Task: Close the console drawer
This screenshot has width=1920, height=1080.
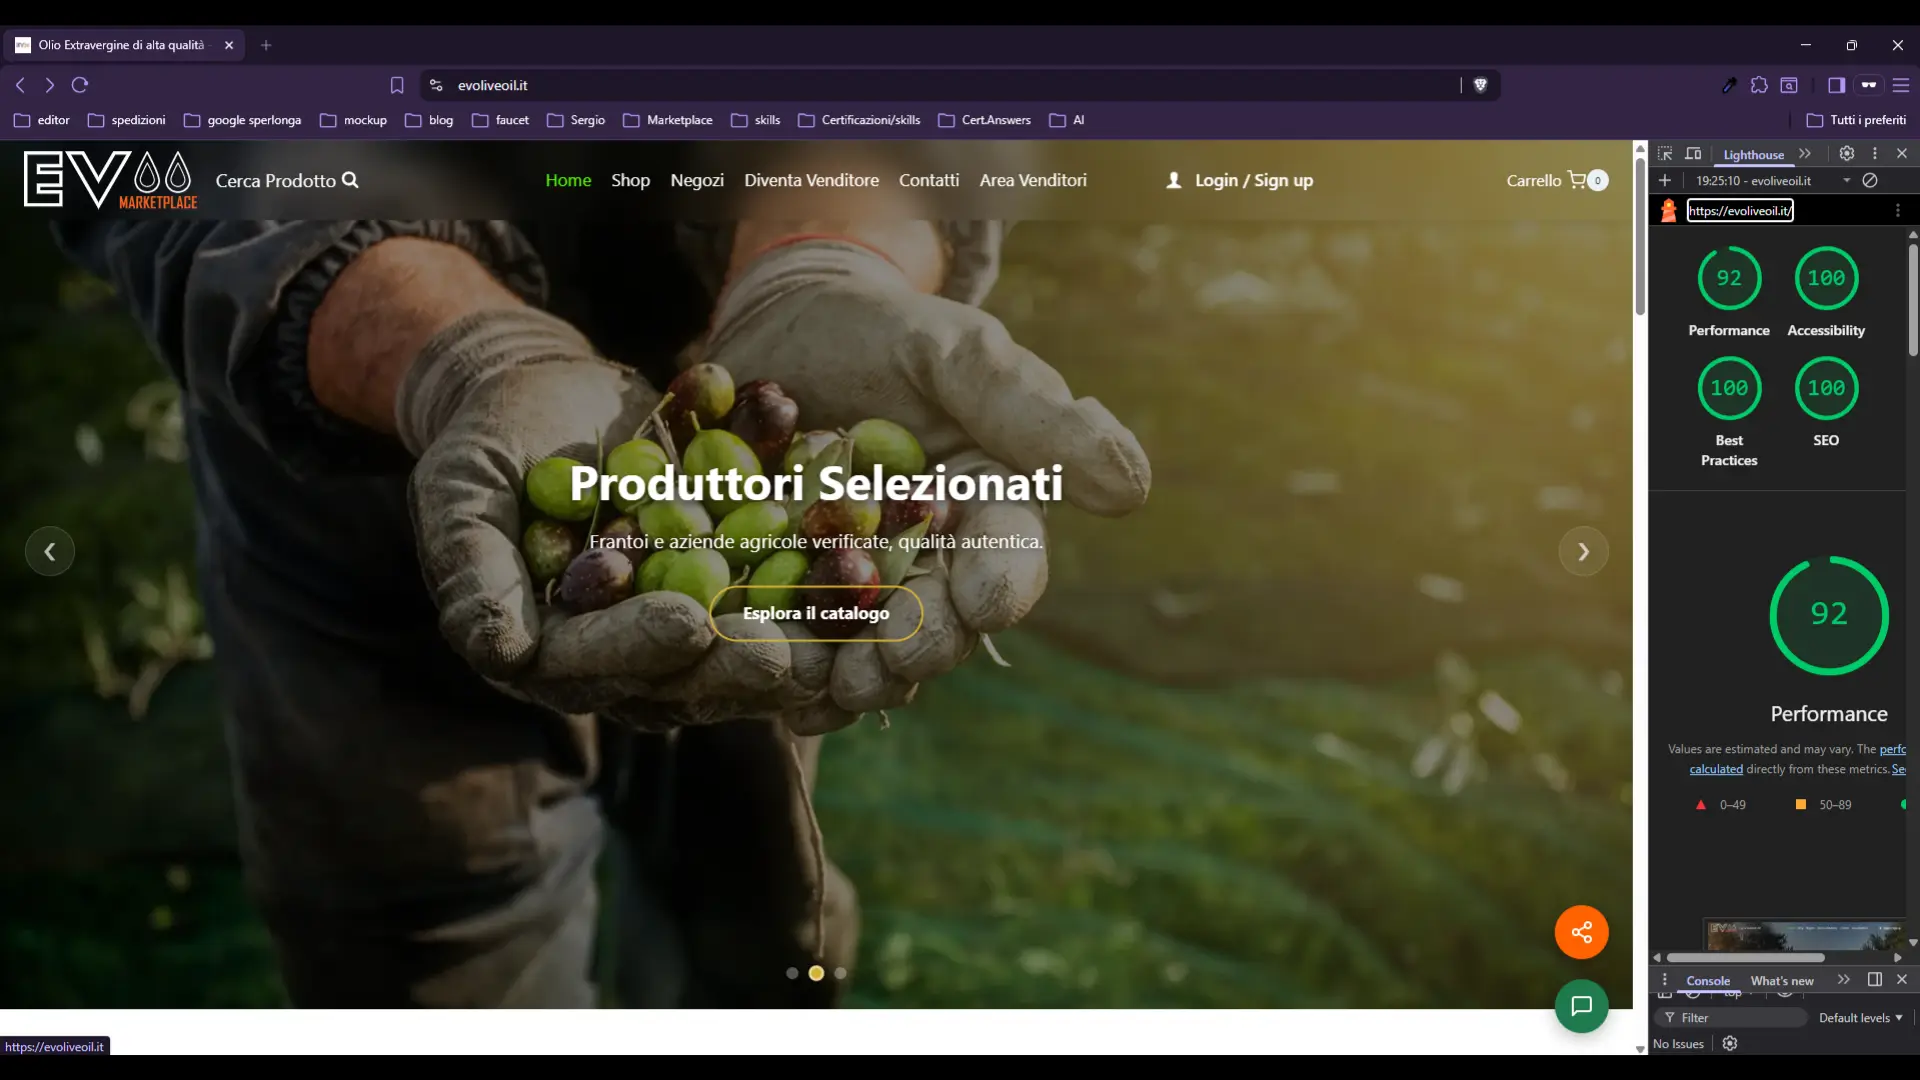Action: click(x=1902, y=980)
